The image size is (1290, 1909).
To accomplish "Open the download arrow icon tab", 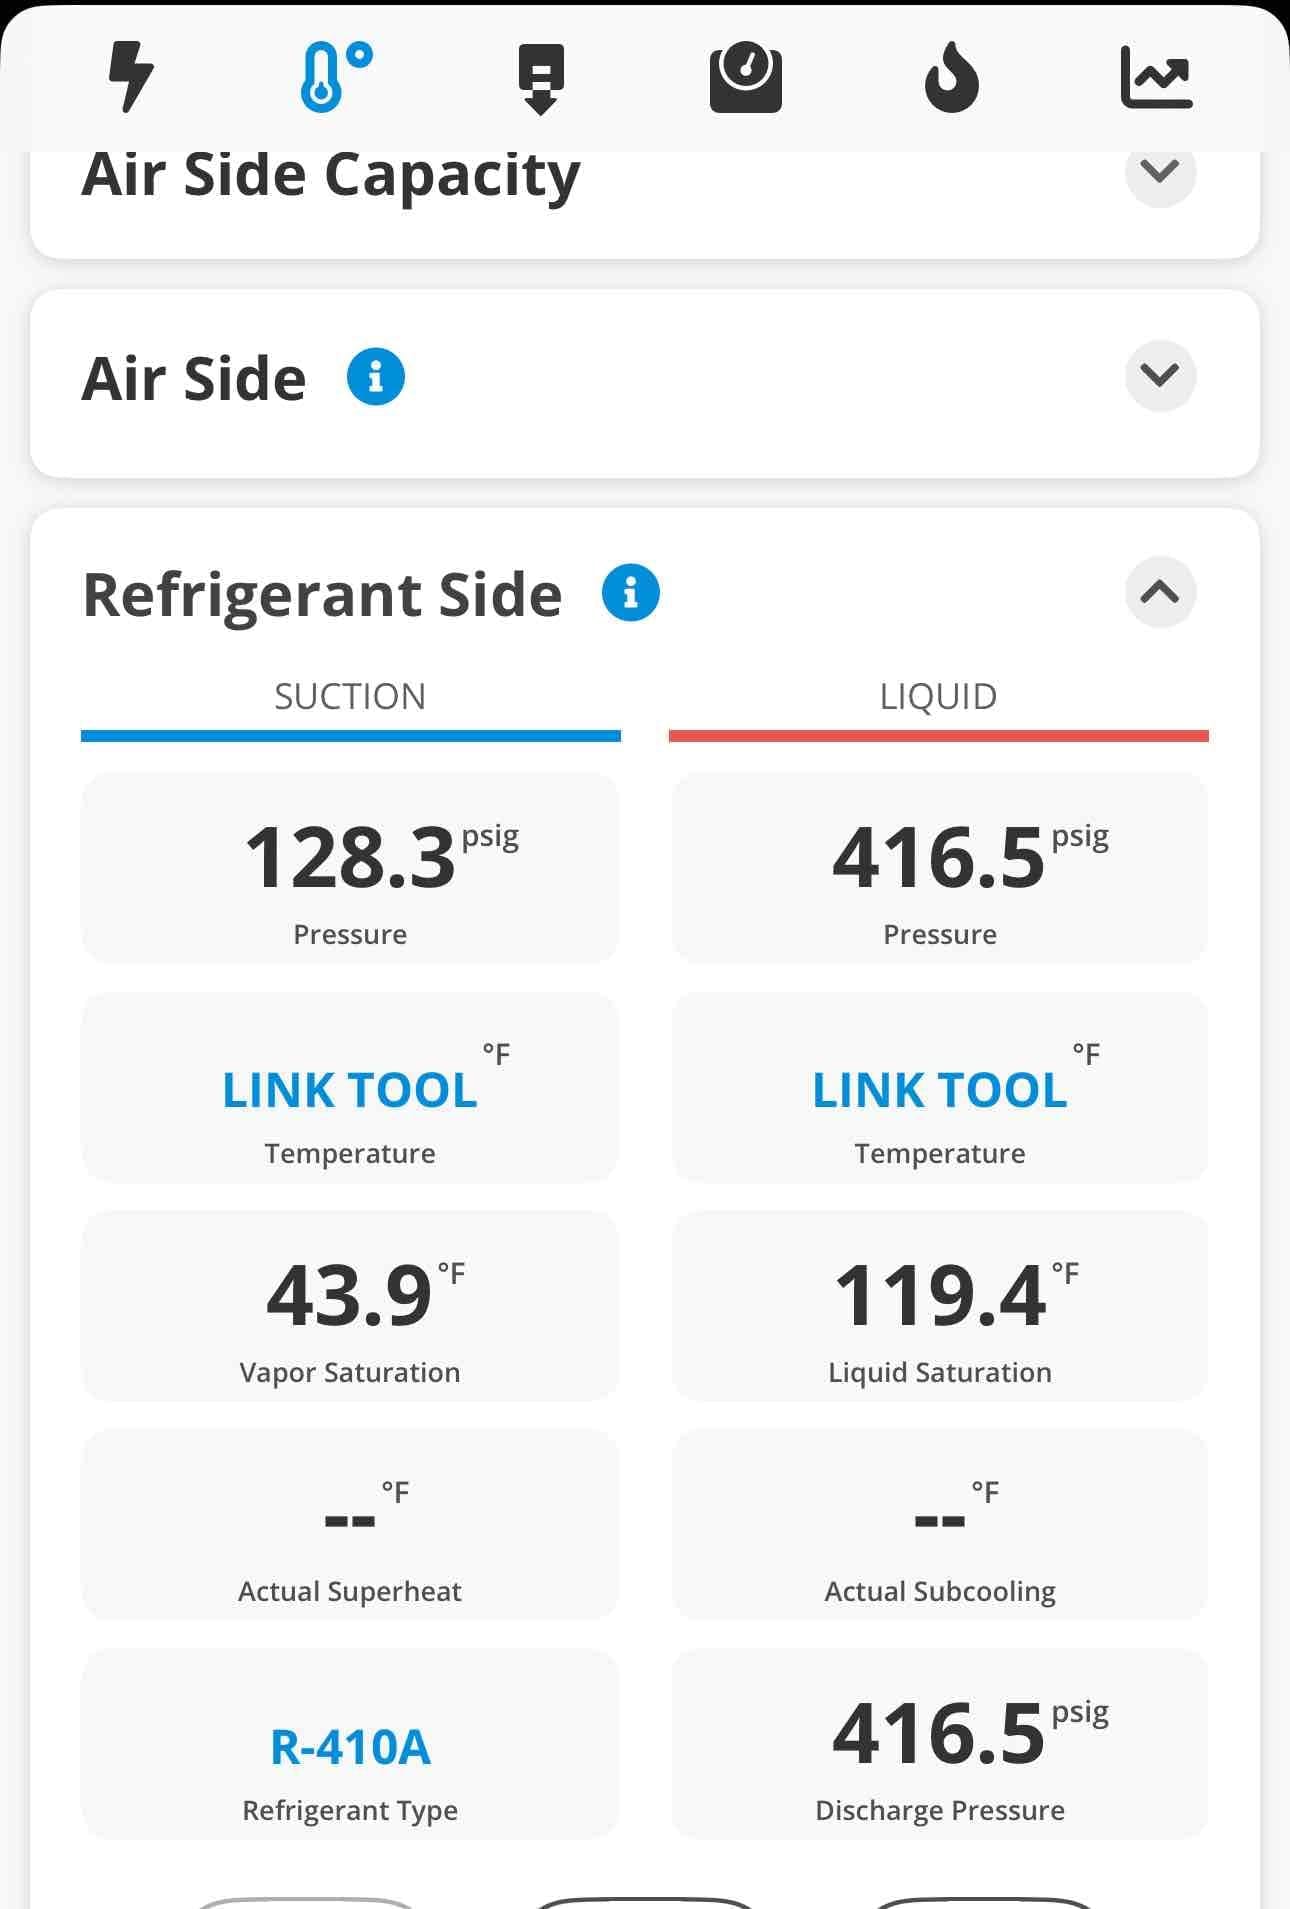I will pyautogui.click(x=541, y=79).
